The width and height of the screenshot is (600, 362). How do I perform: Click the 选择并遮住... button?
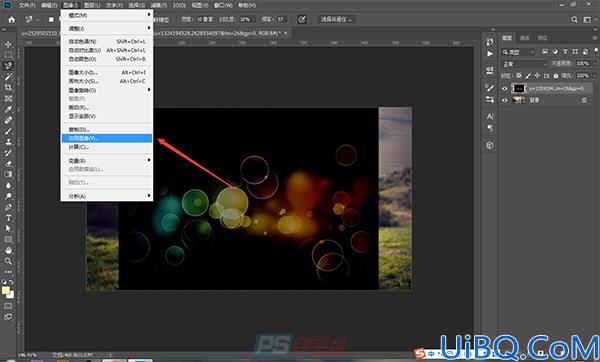point(336,19)
